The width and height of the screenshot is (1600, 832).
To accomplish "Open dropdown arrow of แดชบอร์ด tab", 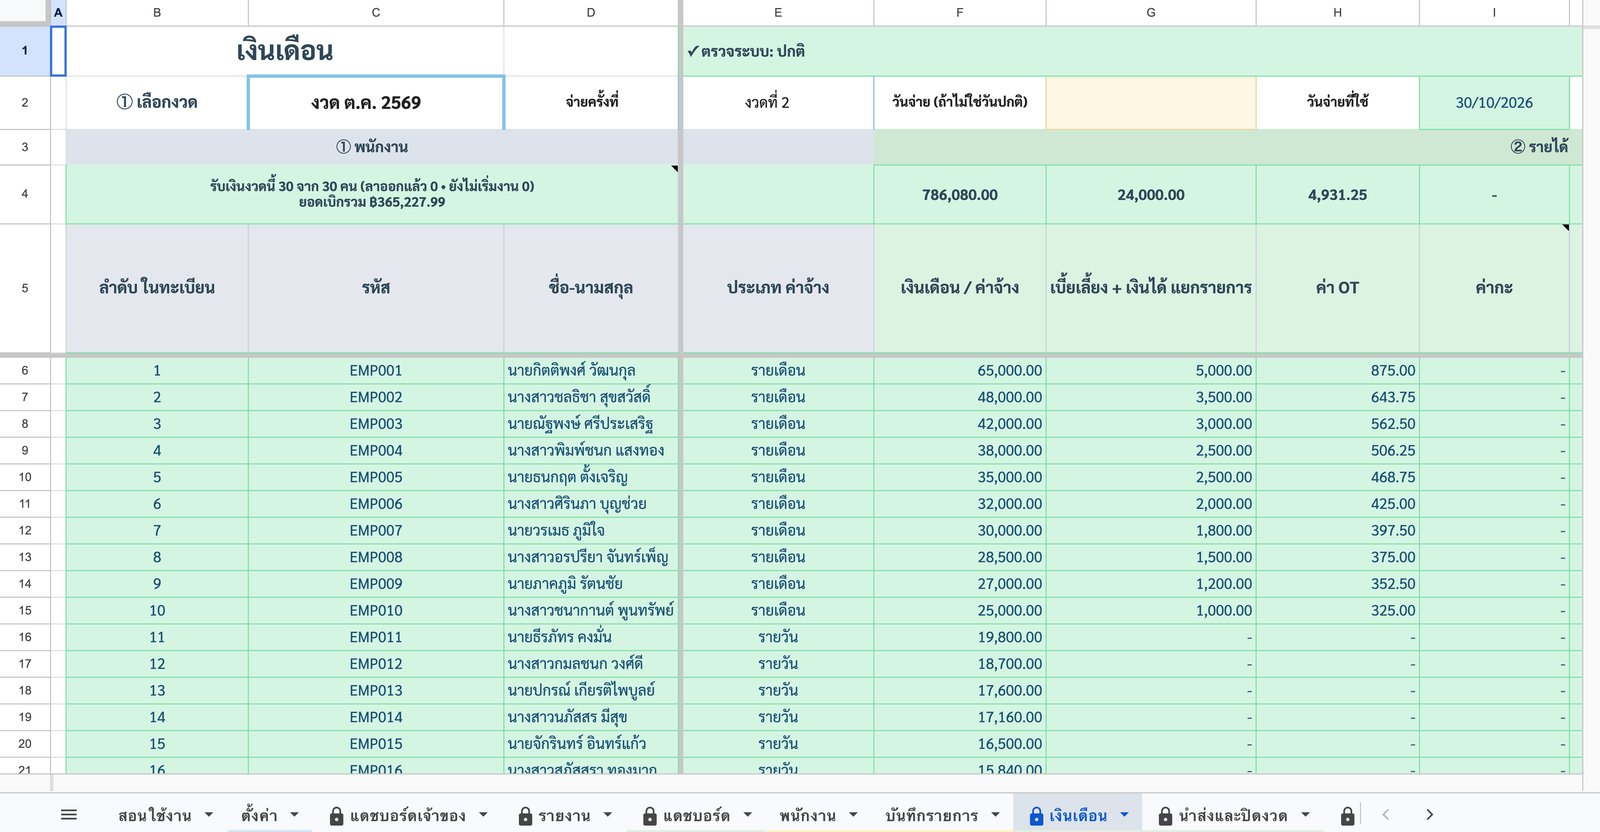I will coord(747,815).
